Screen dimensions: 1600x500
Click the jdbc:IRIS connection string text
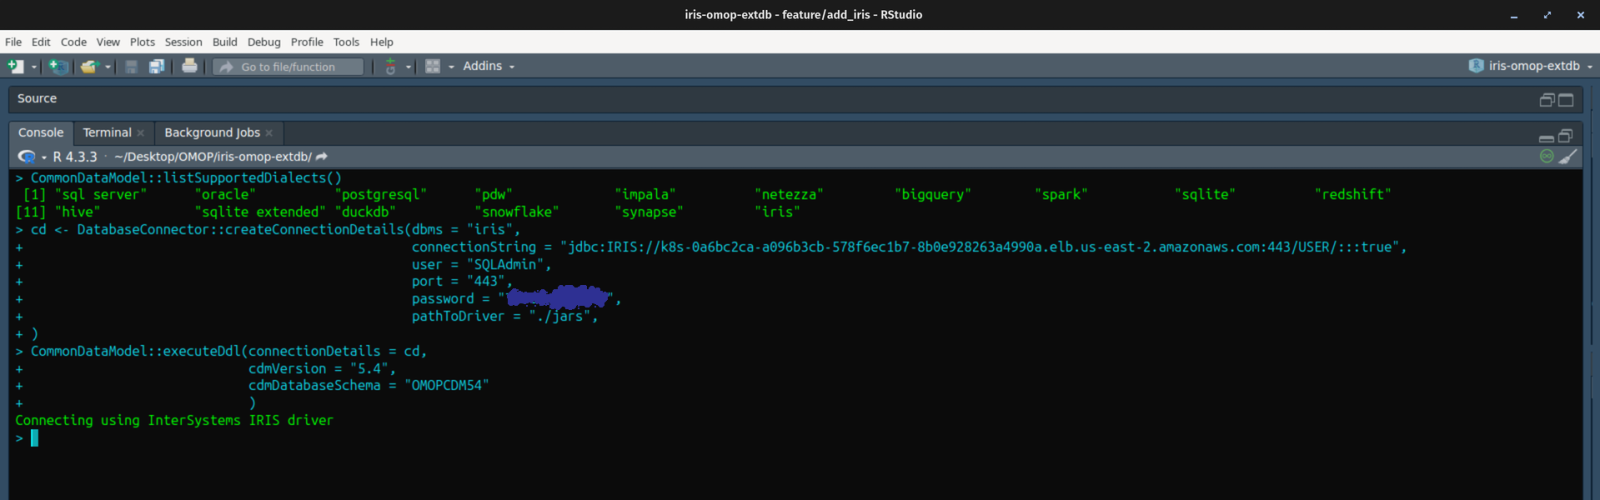[983, 247]
